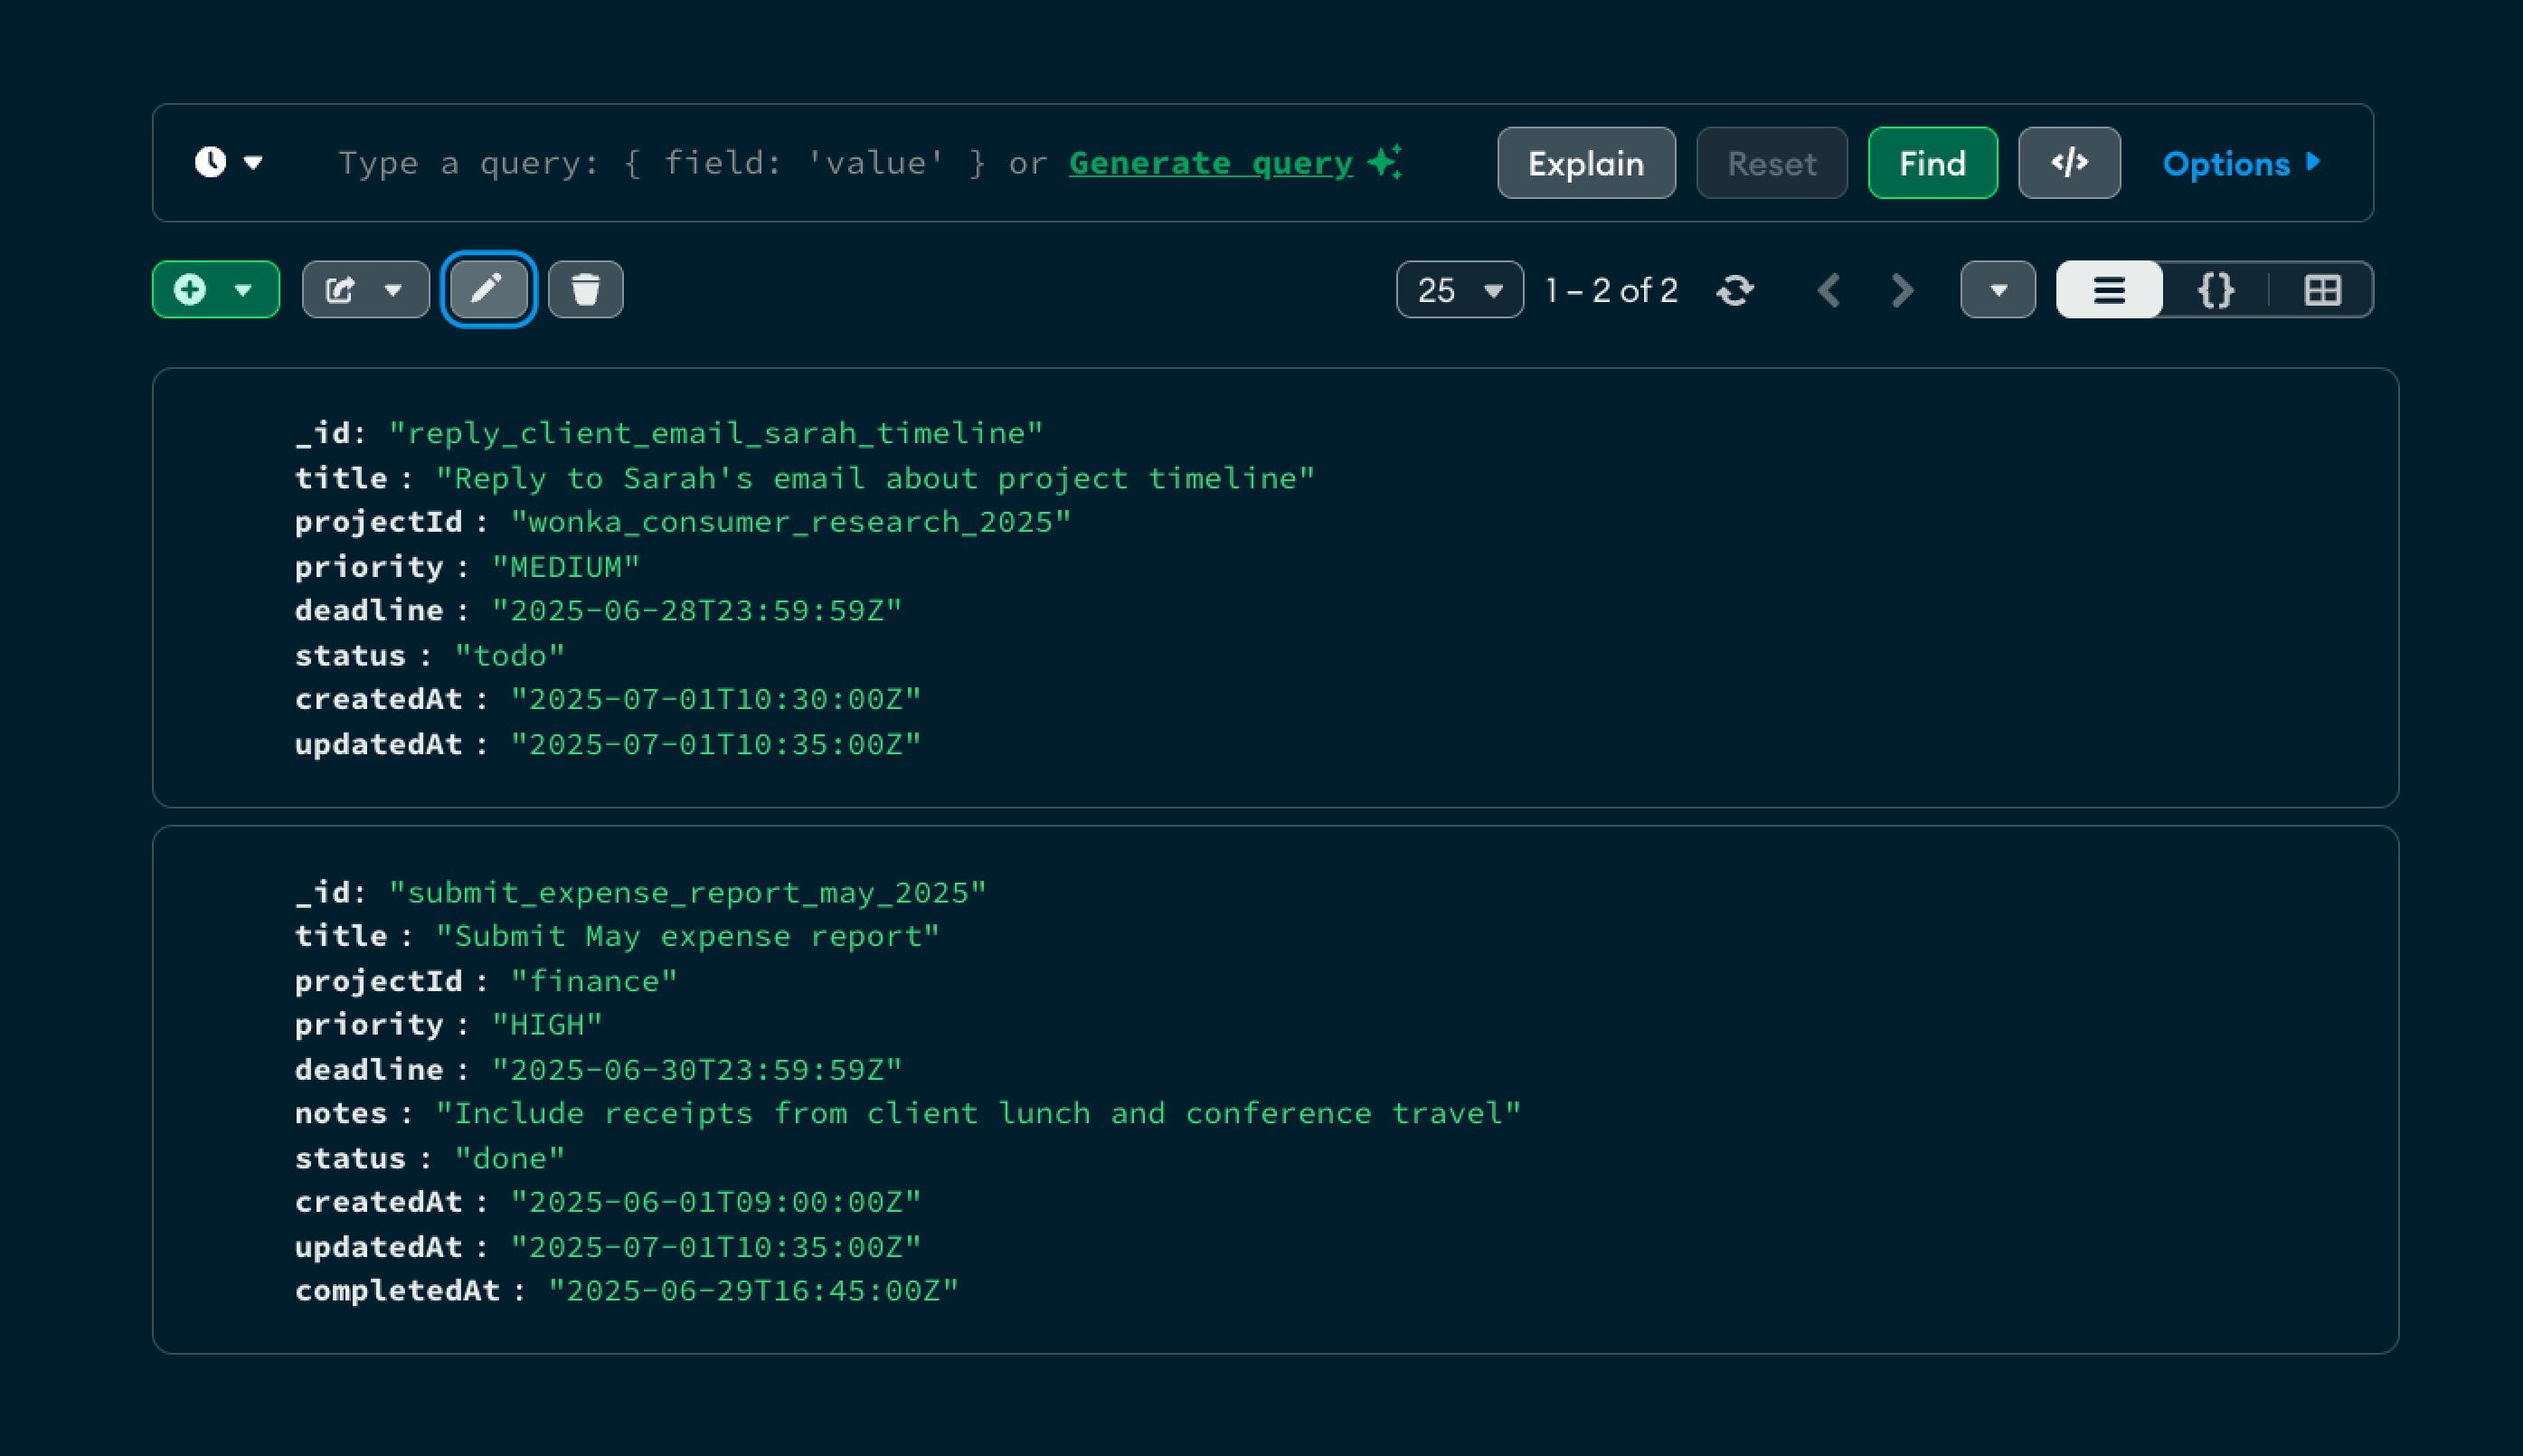This screenshot has width=2523, height=1456.
Task: Click into the query filter input field
Action: tap(660, 163)
